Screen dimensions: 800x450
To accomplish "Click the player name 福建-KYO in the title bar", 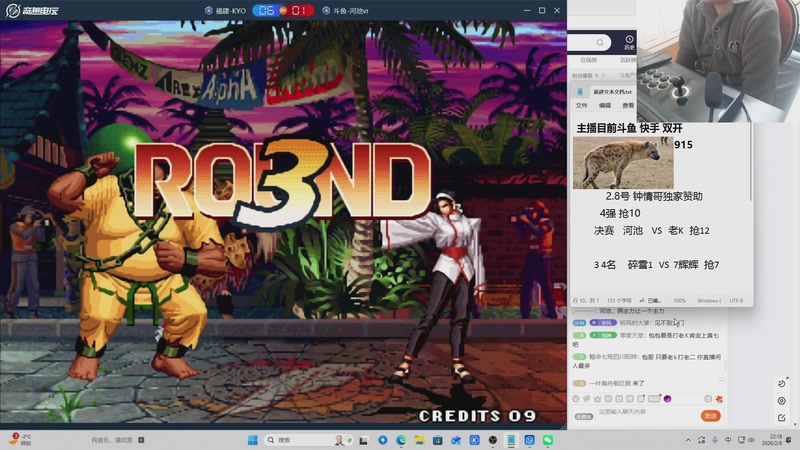I will [x=230, y=10].
